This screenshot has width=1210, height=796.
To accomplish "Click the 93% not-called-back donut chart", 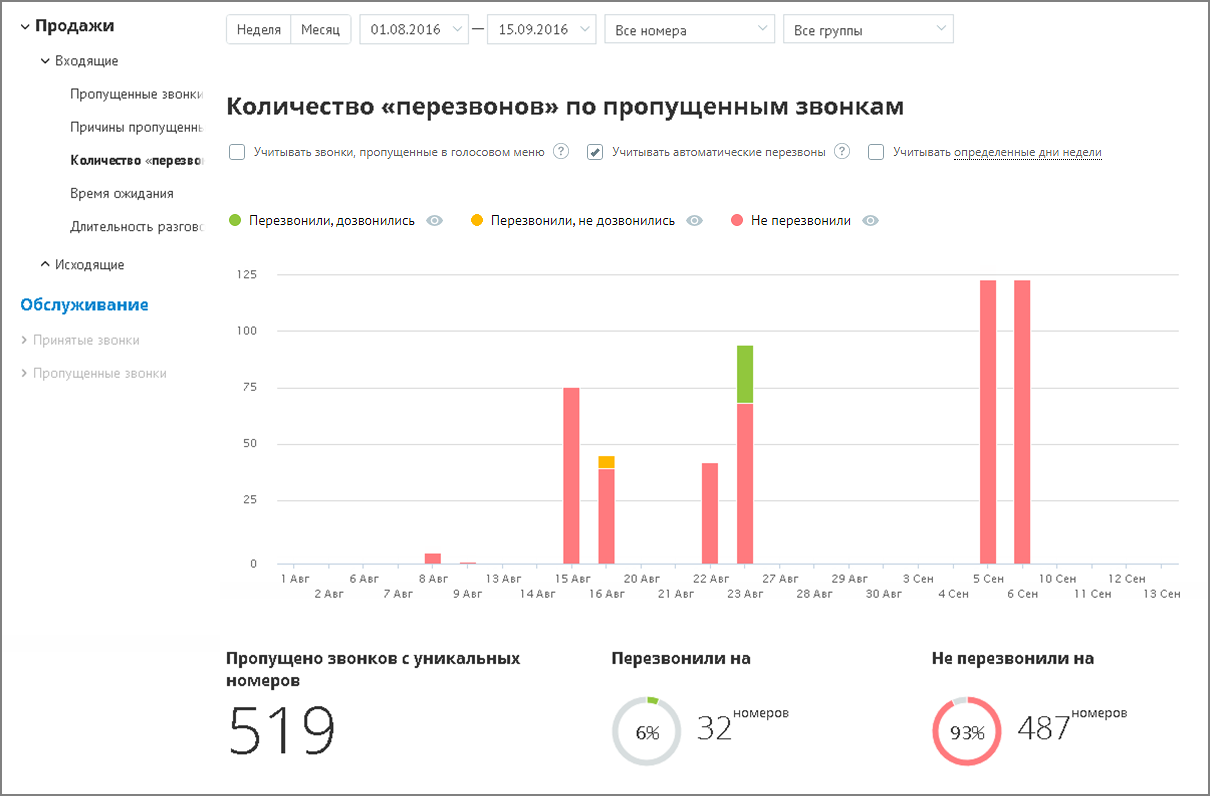I will 967,732.
